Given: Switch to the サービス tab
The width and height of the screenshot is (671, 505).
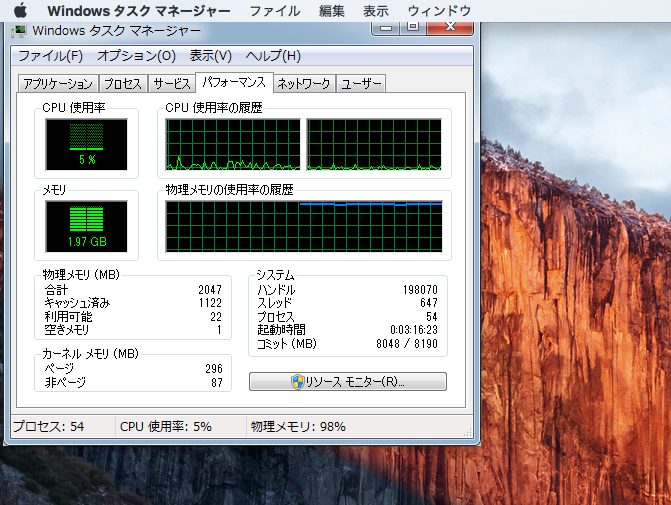Looking at the screenshot, I should [172, 83].
